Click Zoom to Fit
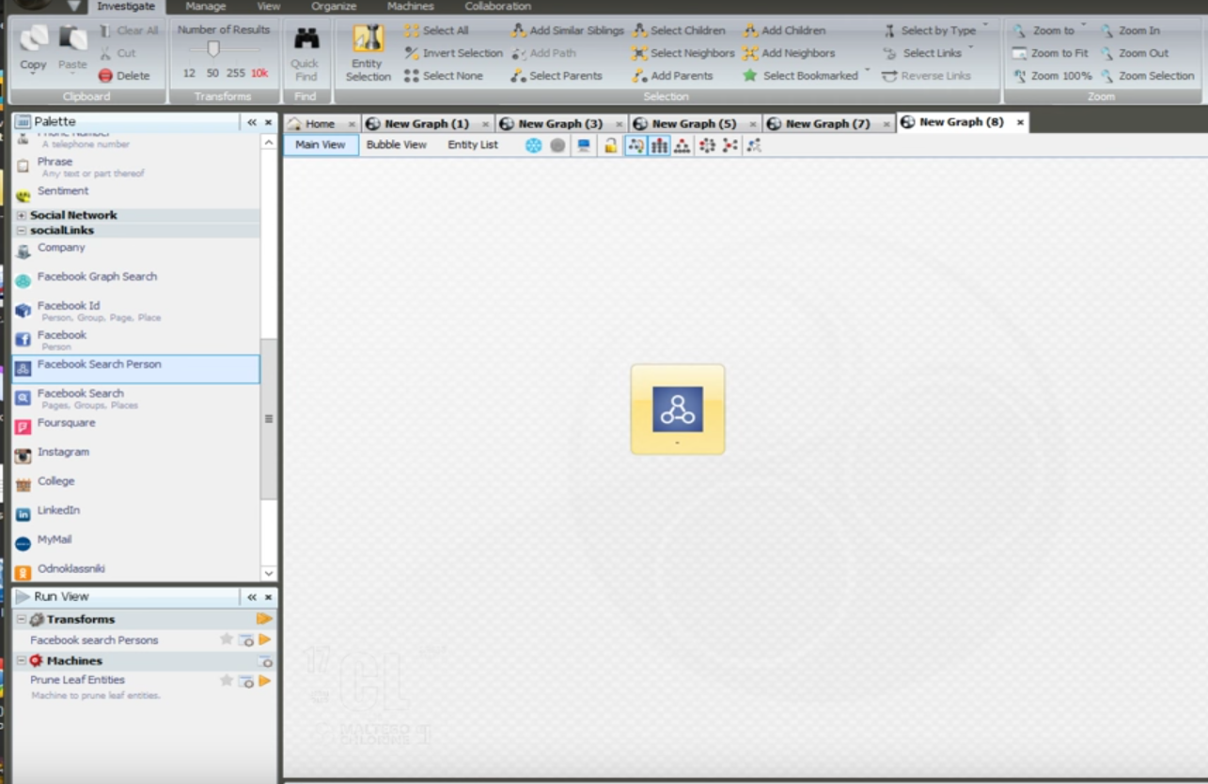Viewport: 1208px width, 784px height. click(x=1050, y=53)
